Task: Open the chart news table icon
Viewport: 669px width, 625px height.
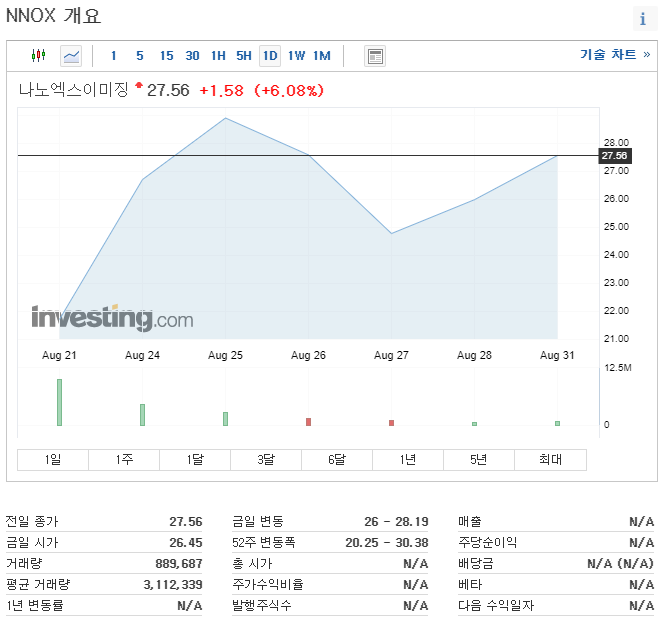Action: [x=375, y=56]
